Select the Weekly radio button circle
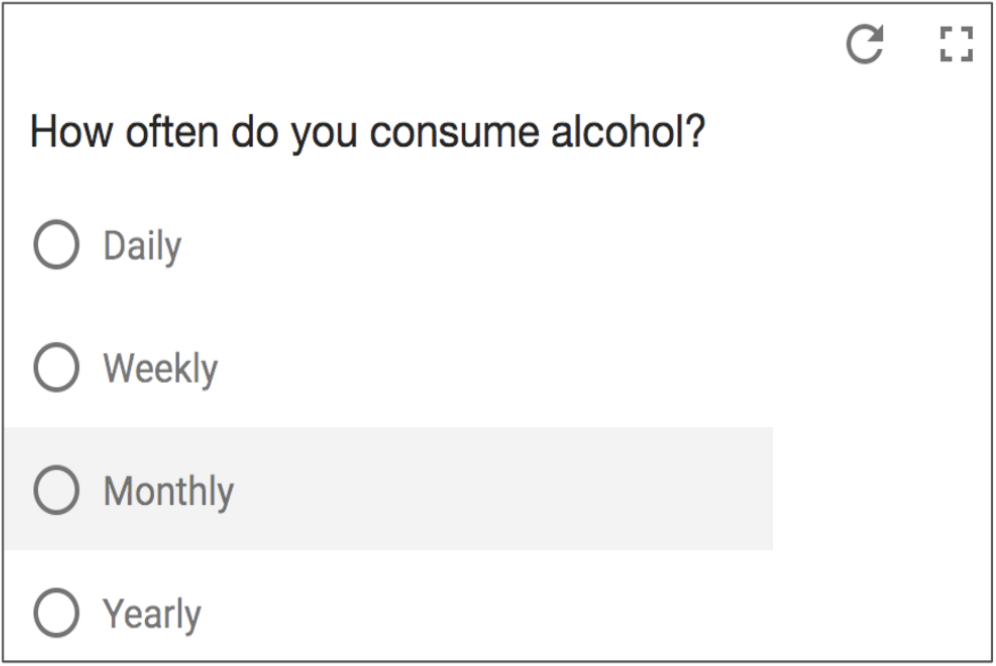This screenshot has height=666, width=996. 57,367
